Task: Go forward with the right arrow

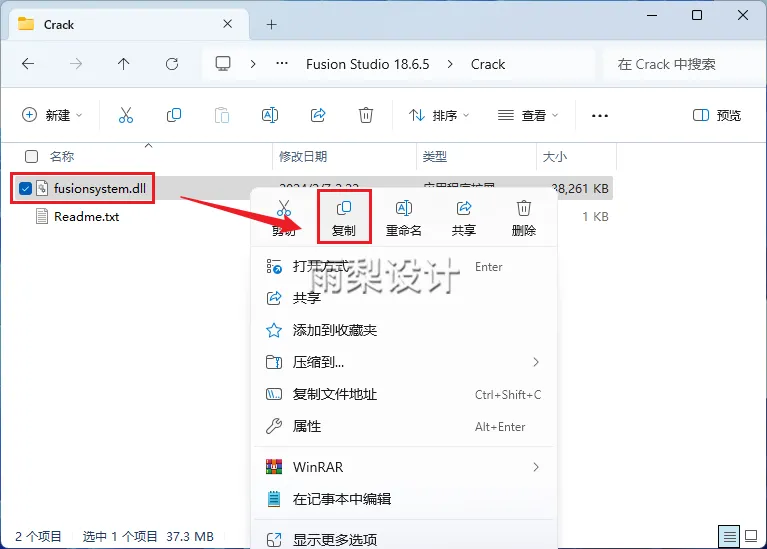Action: click(x=76, y=64)
